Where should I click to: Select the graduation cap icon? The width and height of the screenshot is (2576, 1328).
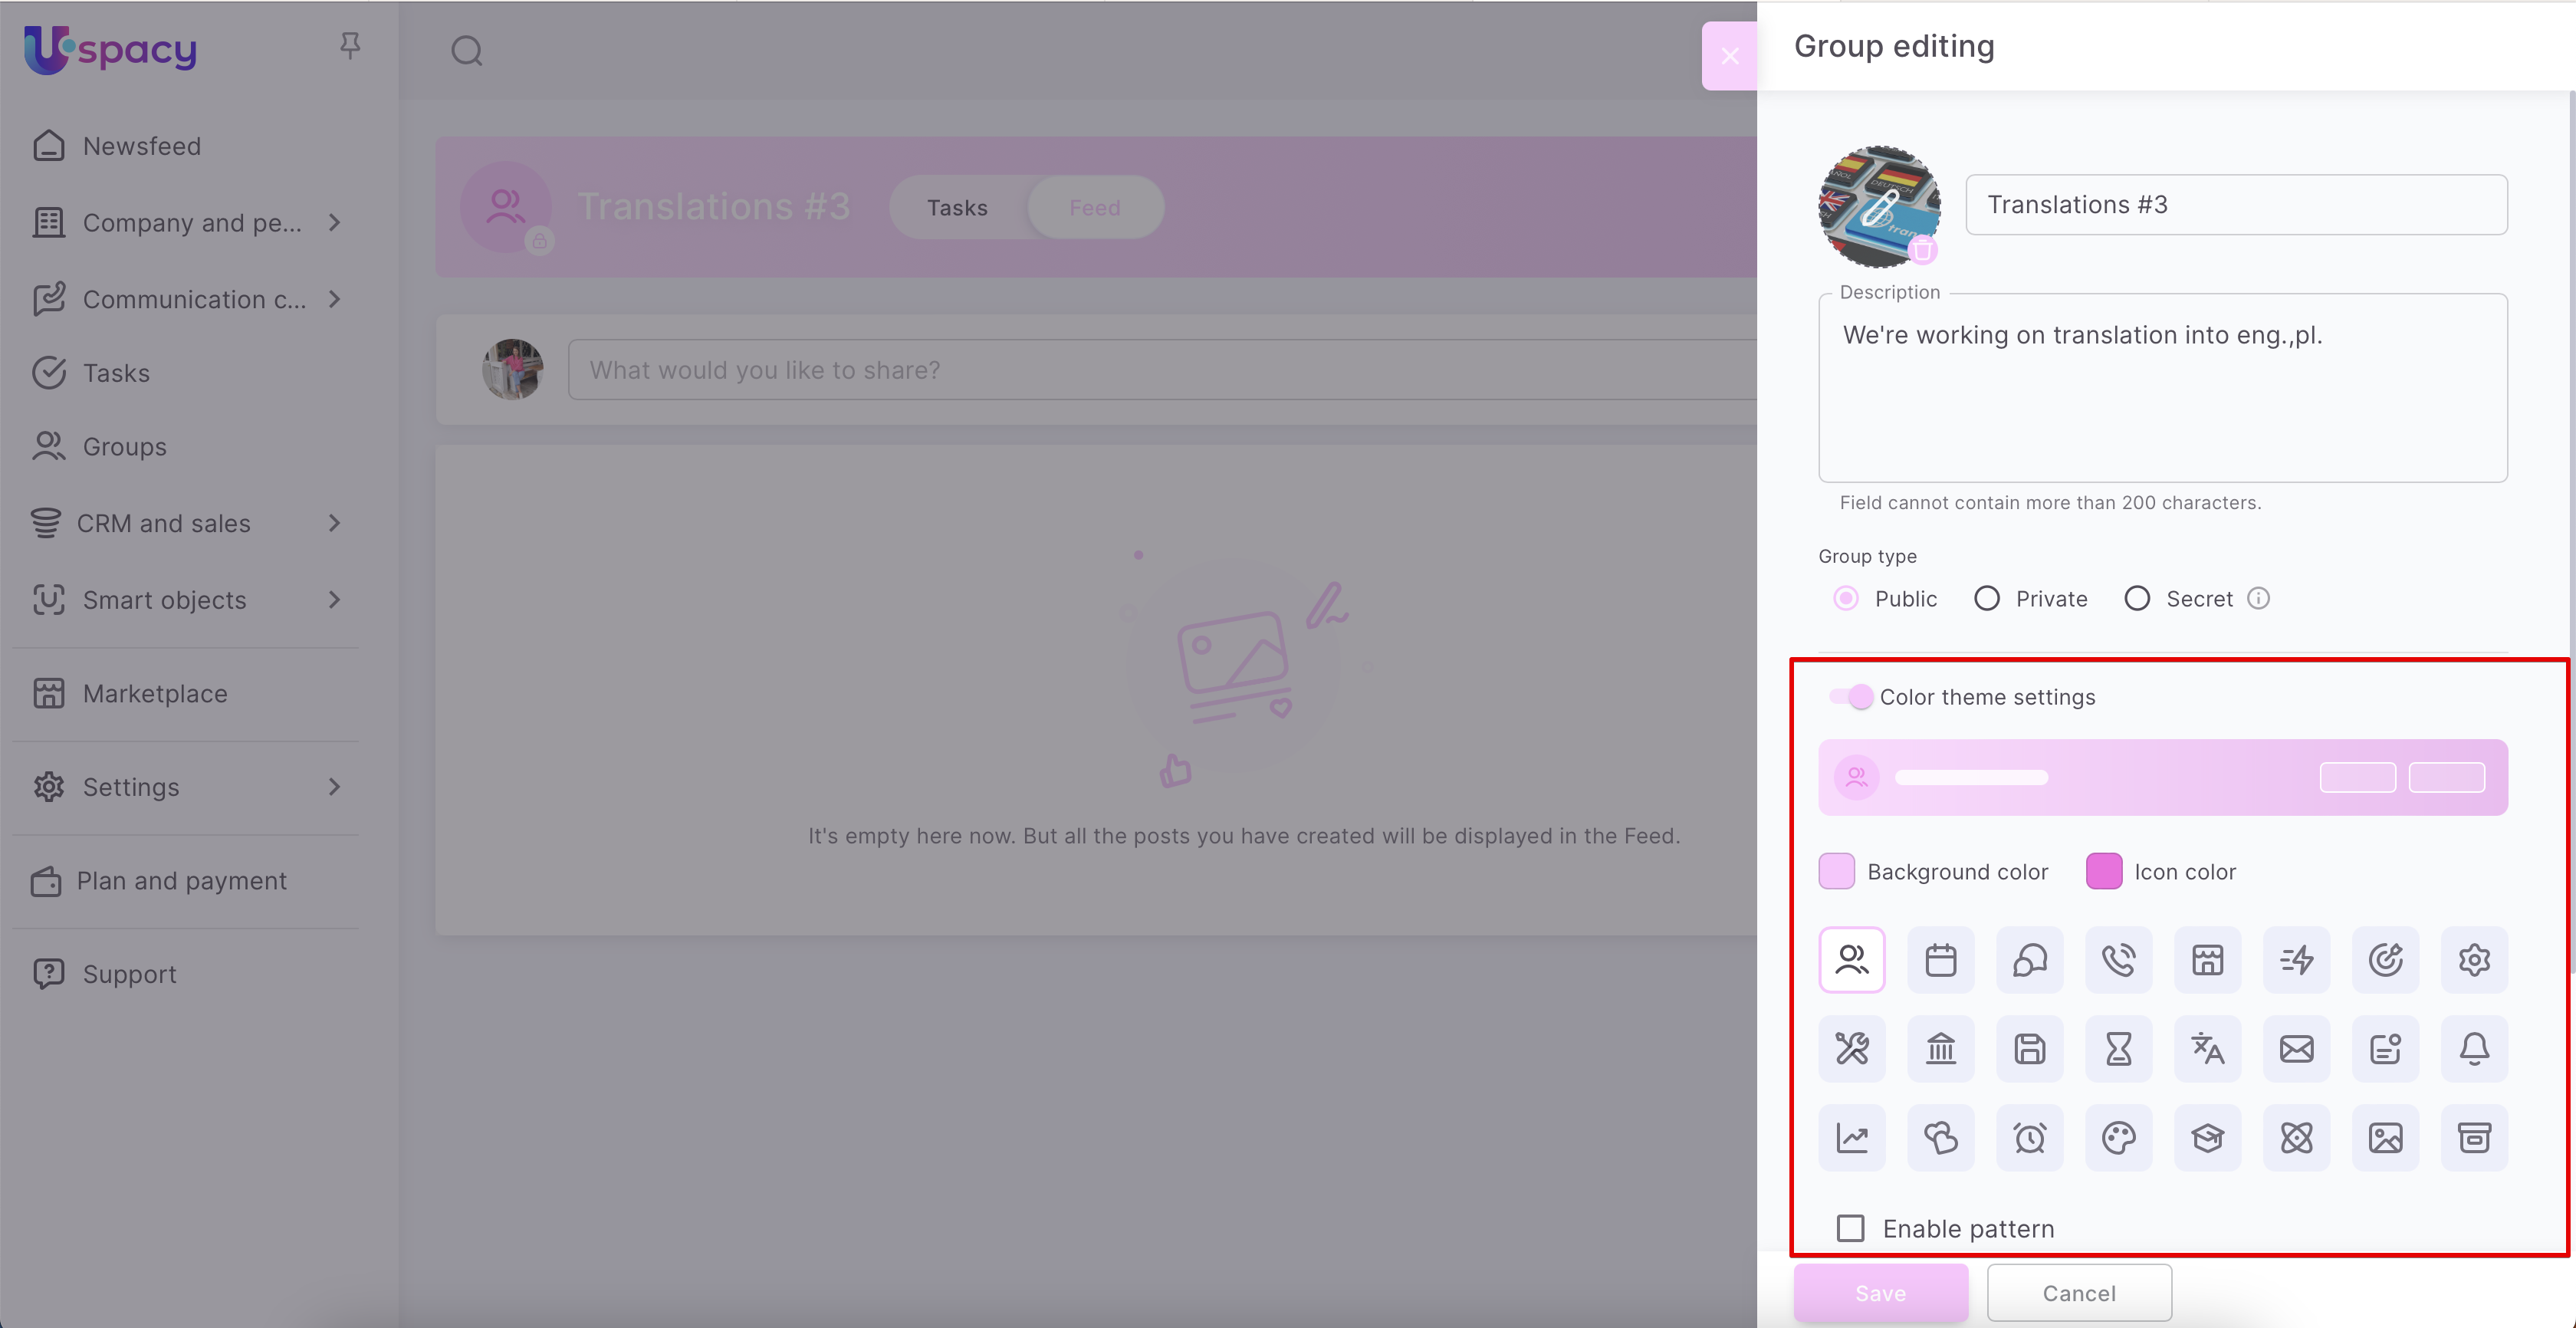pyautogui.click(x=2207, y=1138)
